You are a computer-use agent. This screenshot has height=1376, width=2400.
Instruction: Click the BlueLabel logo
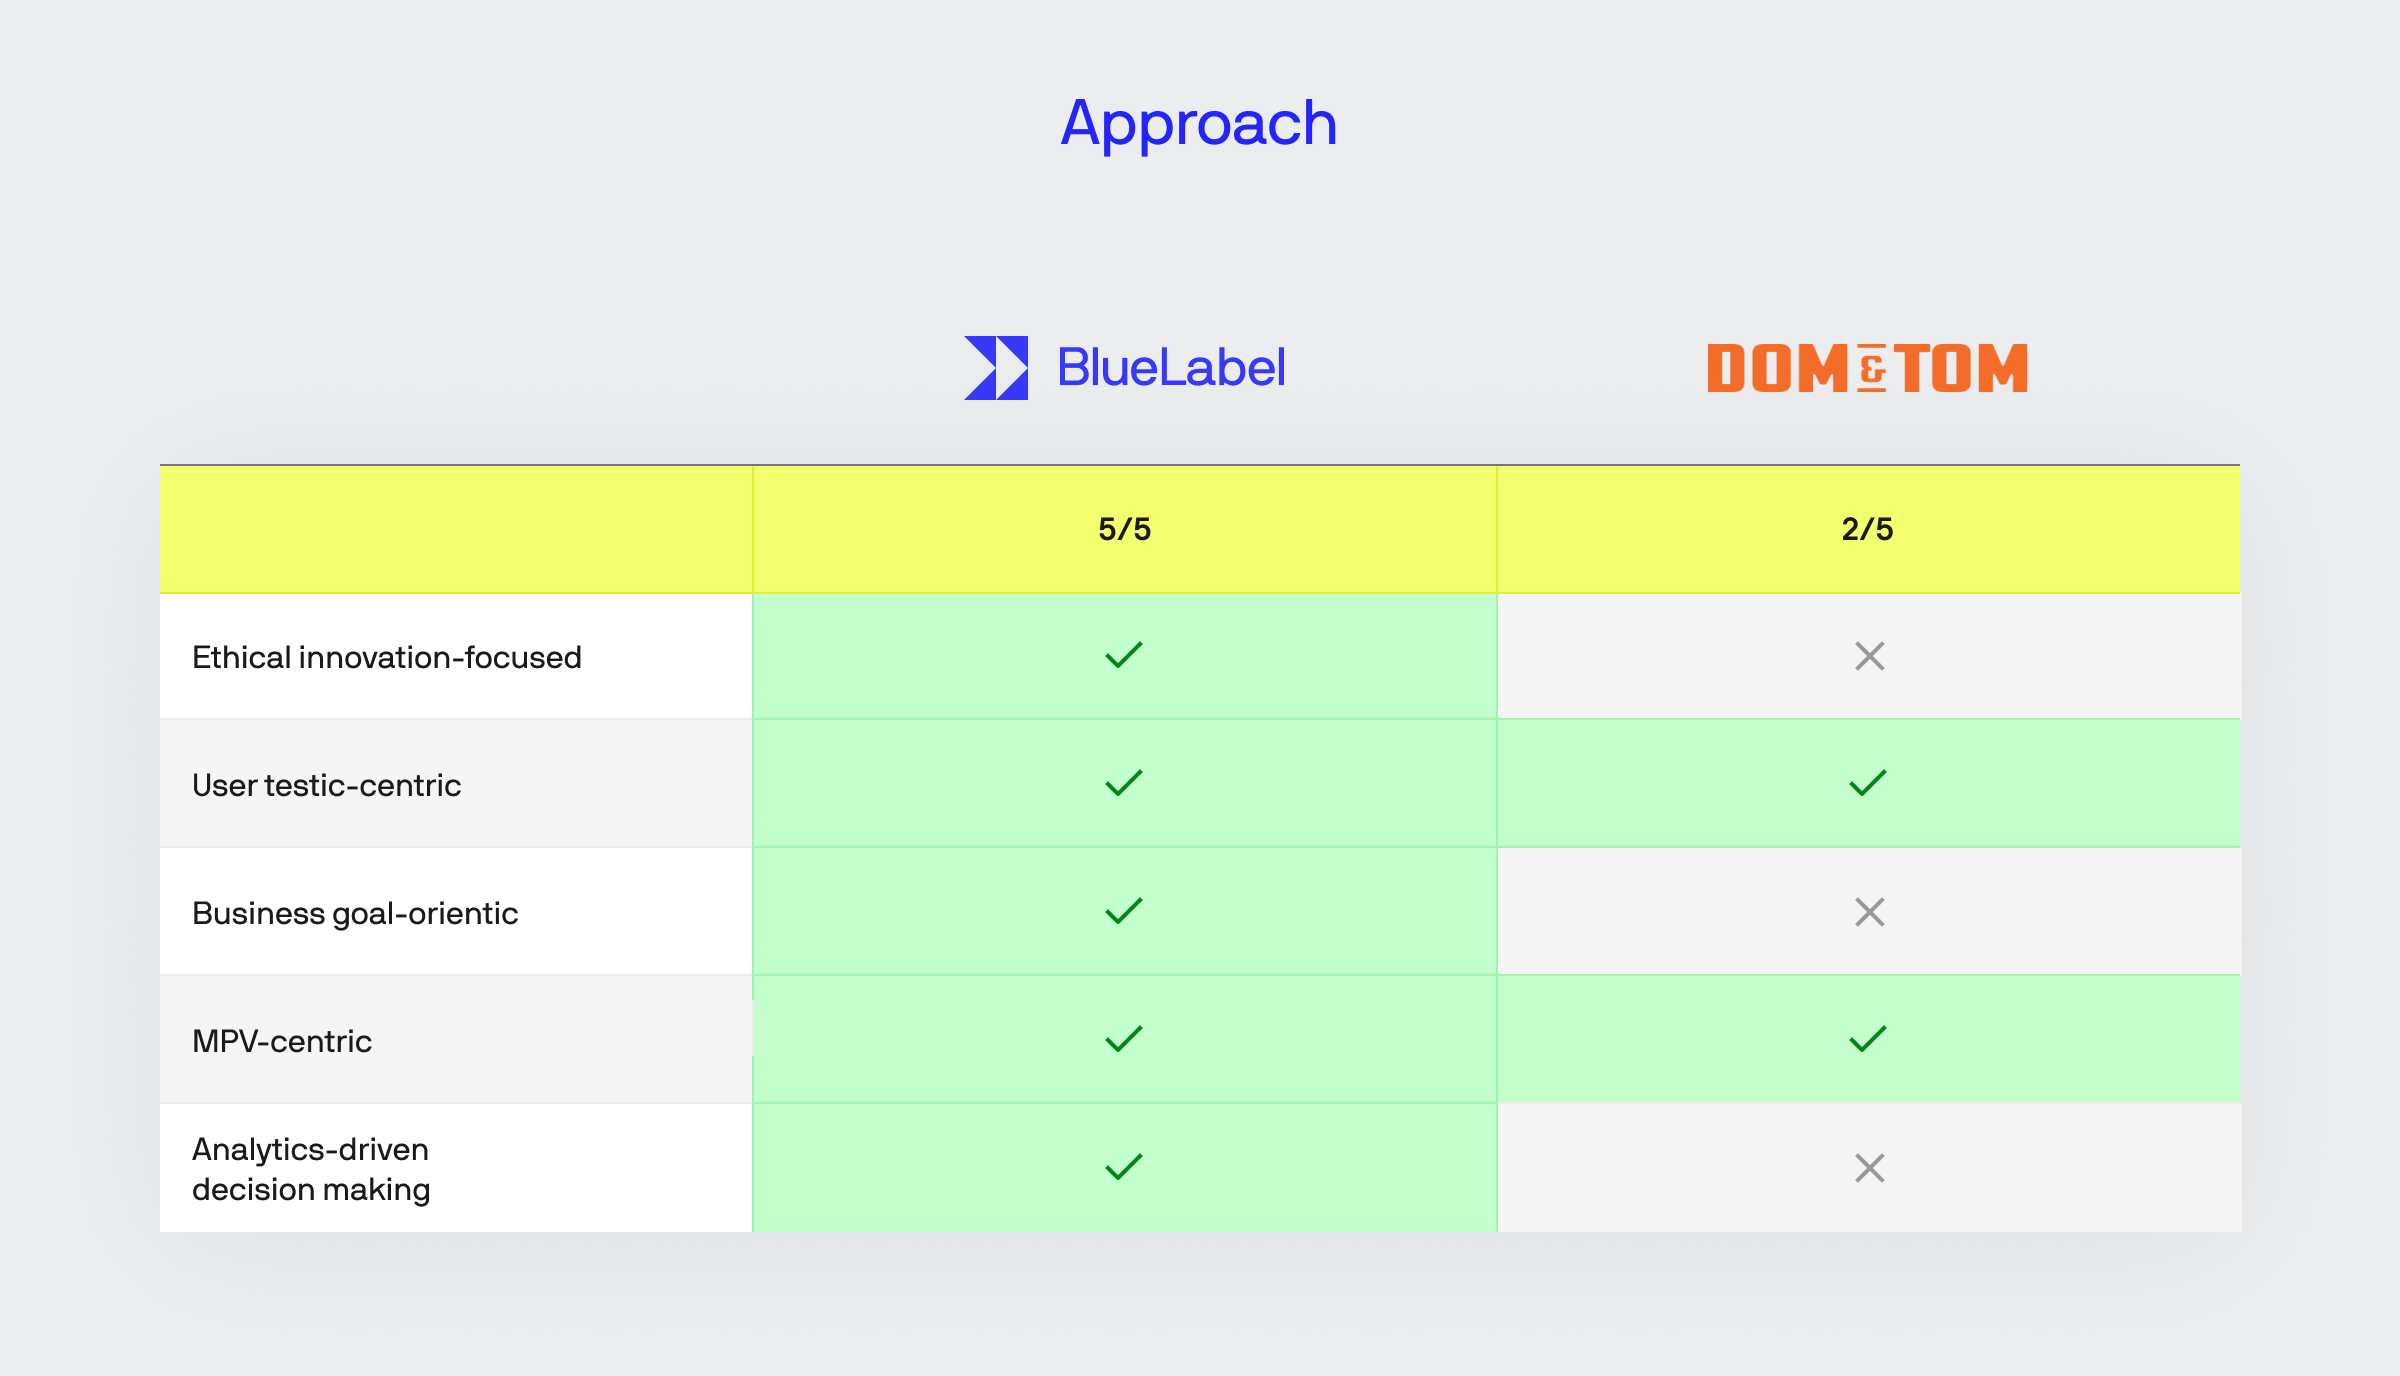[x=1124, y=367]
